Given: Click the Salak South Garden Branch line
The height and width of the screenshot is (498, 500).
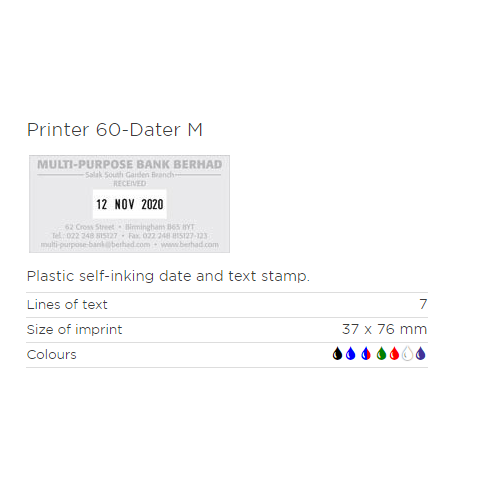Looking at the screenshot, I should [130, 175].
